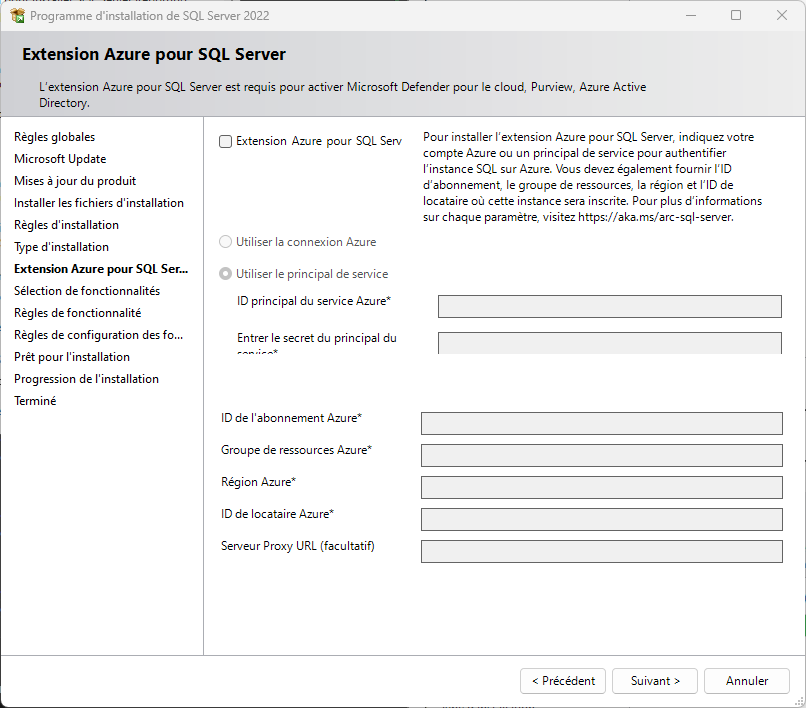Click the 'Serveur Proxy URL (facultatif)' field

[601, 551]
